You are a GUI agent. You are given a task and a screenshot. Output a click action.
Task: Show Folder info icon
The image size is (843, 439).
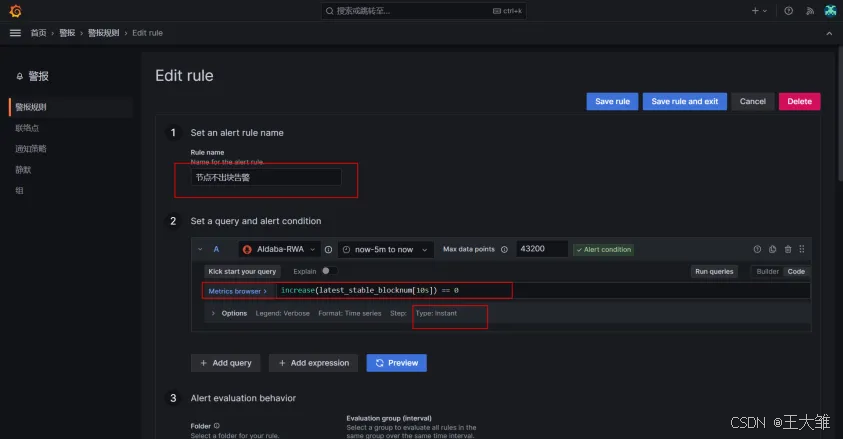coord(217,426)
